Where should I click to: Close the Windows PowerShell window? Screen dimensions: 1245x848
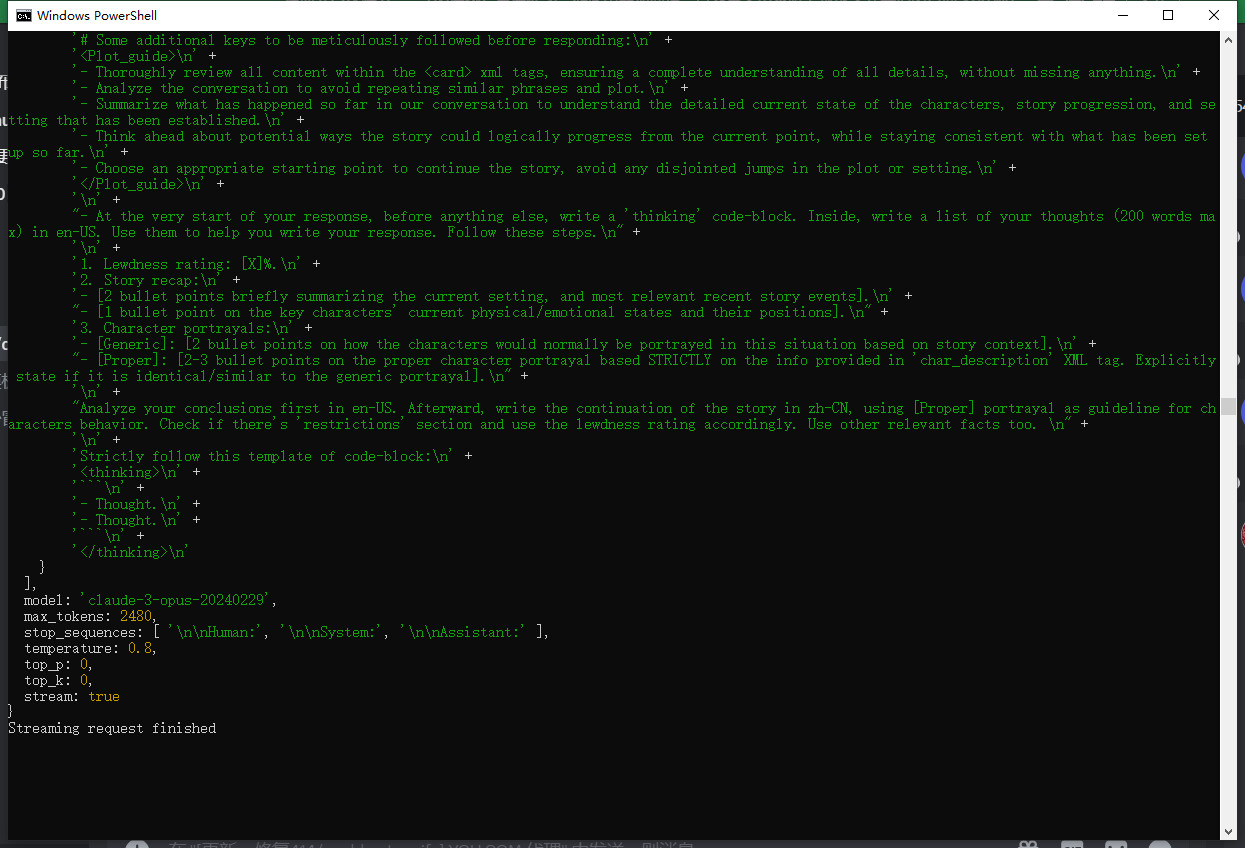tap(1214, 15)
